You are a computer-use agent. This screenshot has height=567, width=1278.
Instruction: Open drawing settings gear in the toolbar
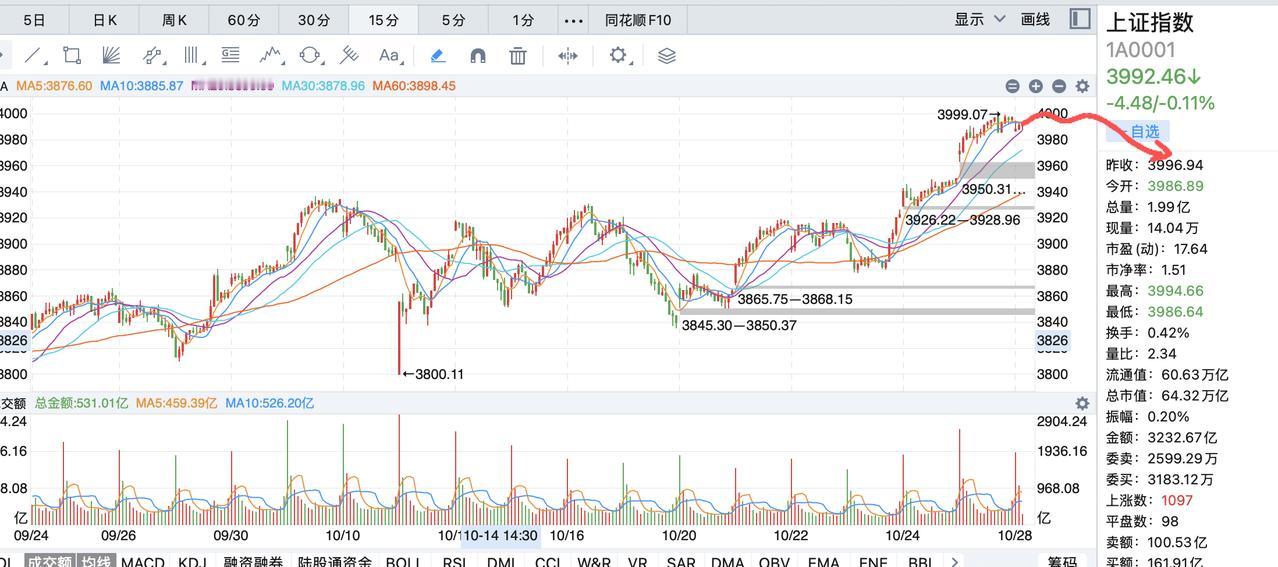[x=618, y=55]
